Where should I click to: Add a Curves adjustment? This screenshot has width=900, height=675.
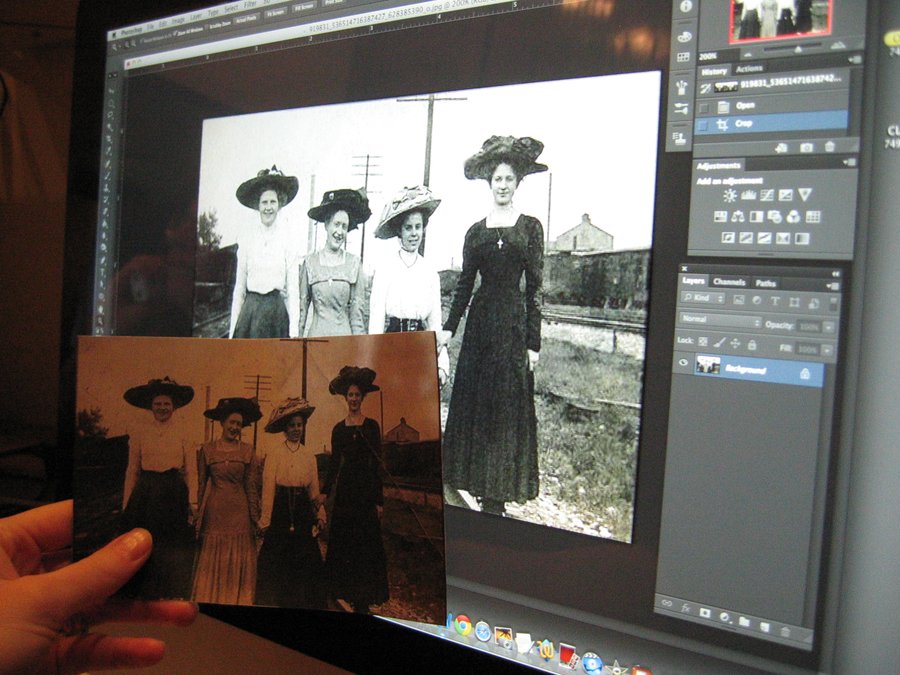pos(767,195)
